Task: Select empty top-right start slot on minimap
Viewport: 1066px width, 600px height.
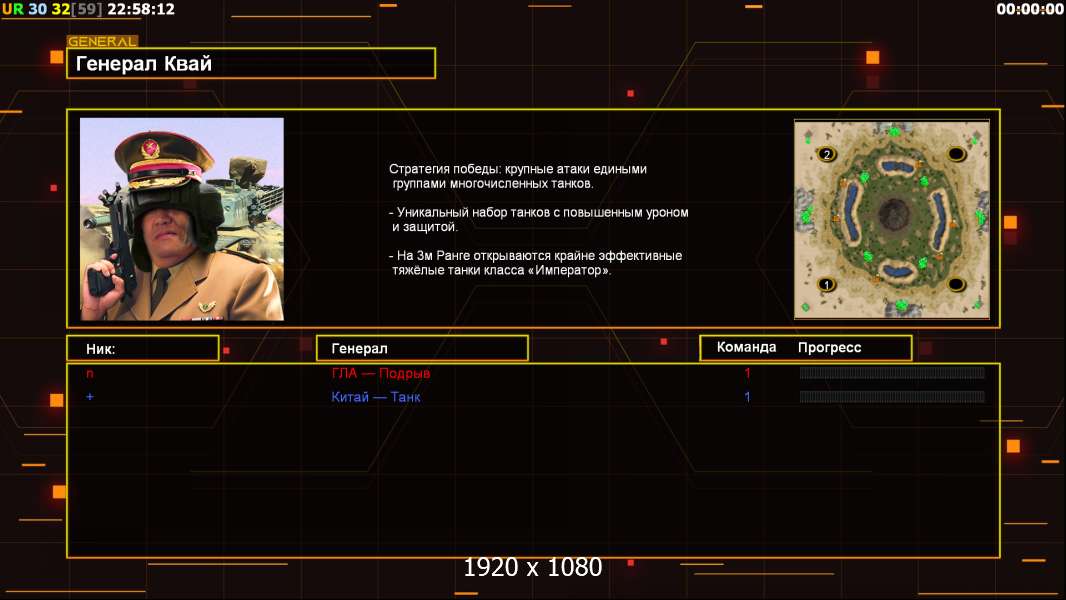Action: [956, 154]
